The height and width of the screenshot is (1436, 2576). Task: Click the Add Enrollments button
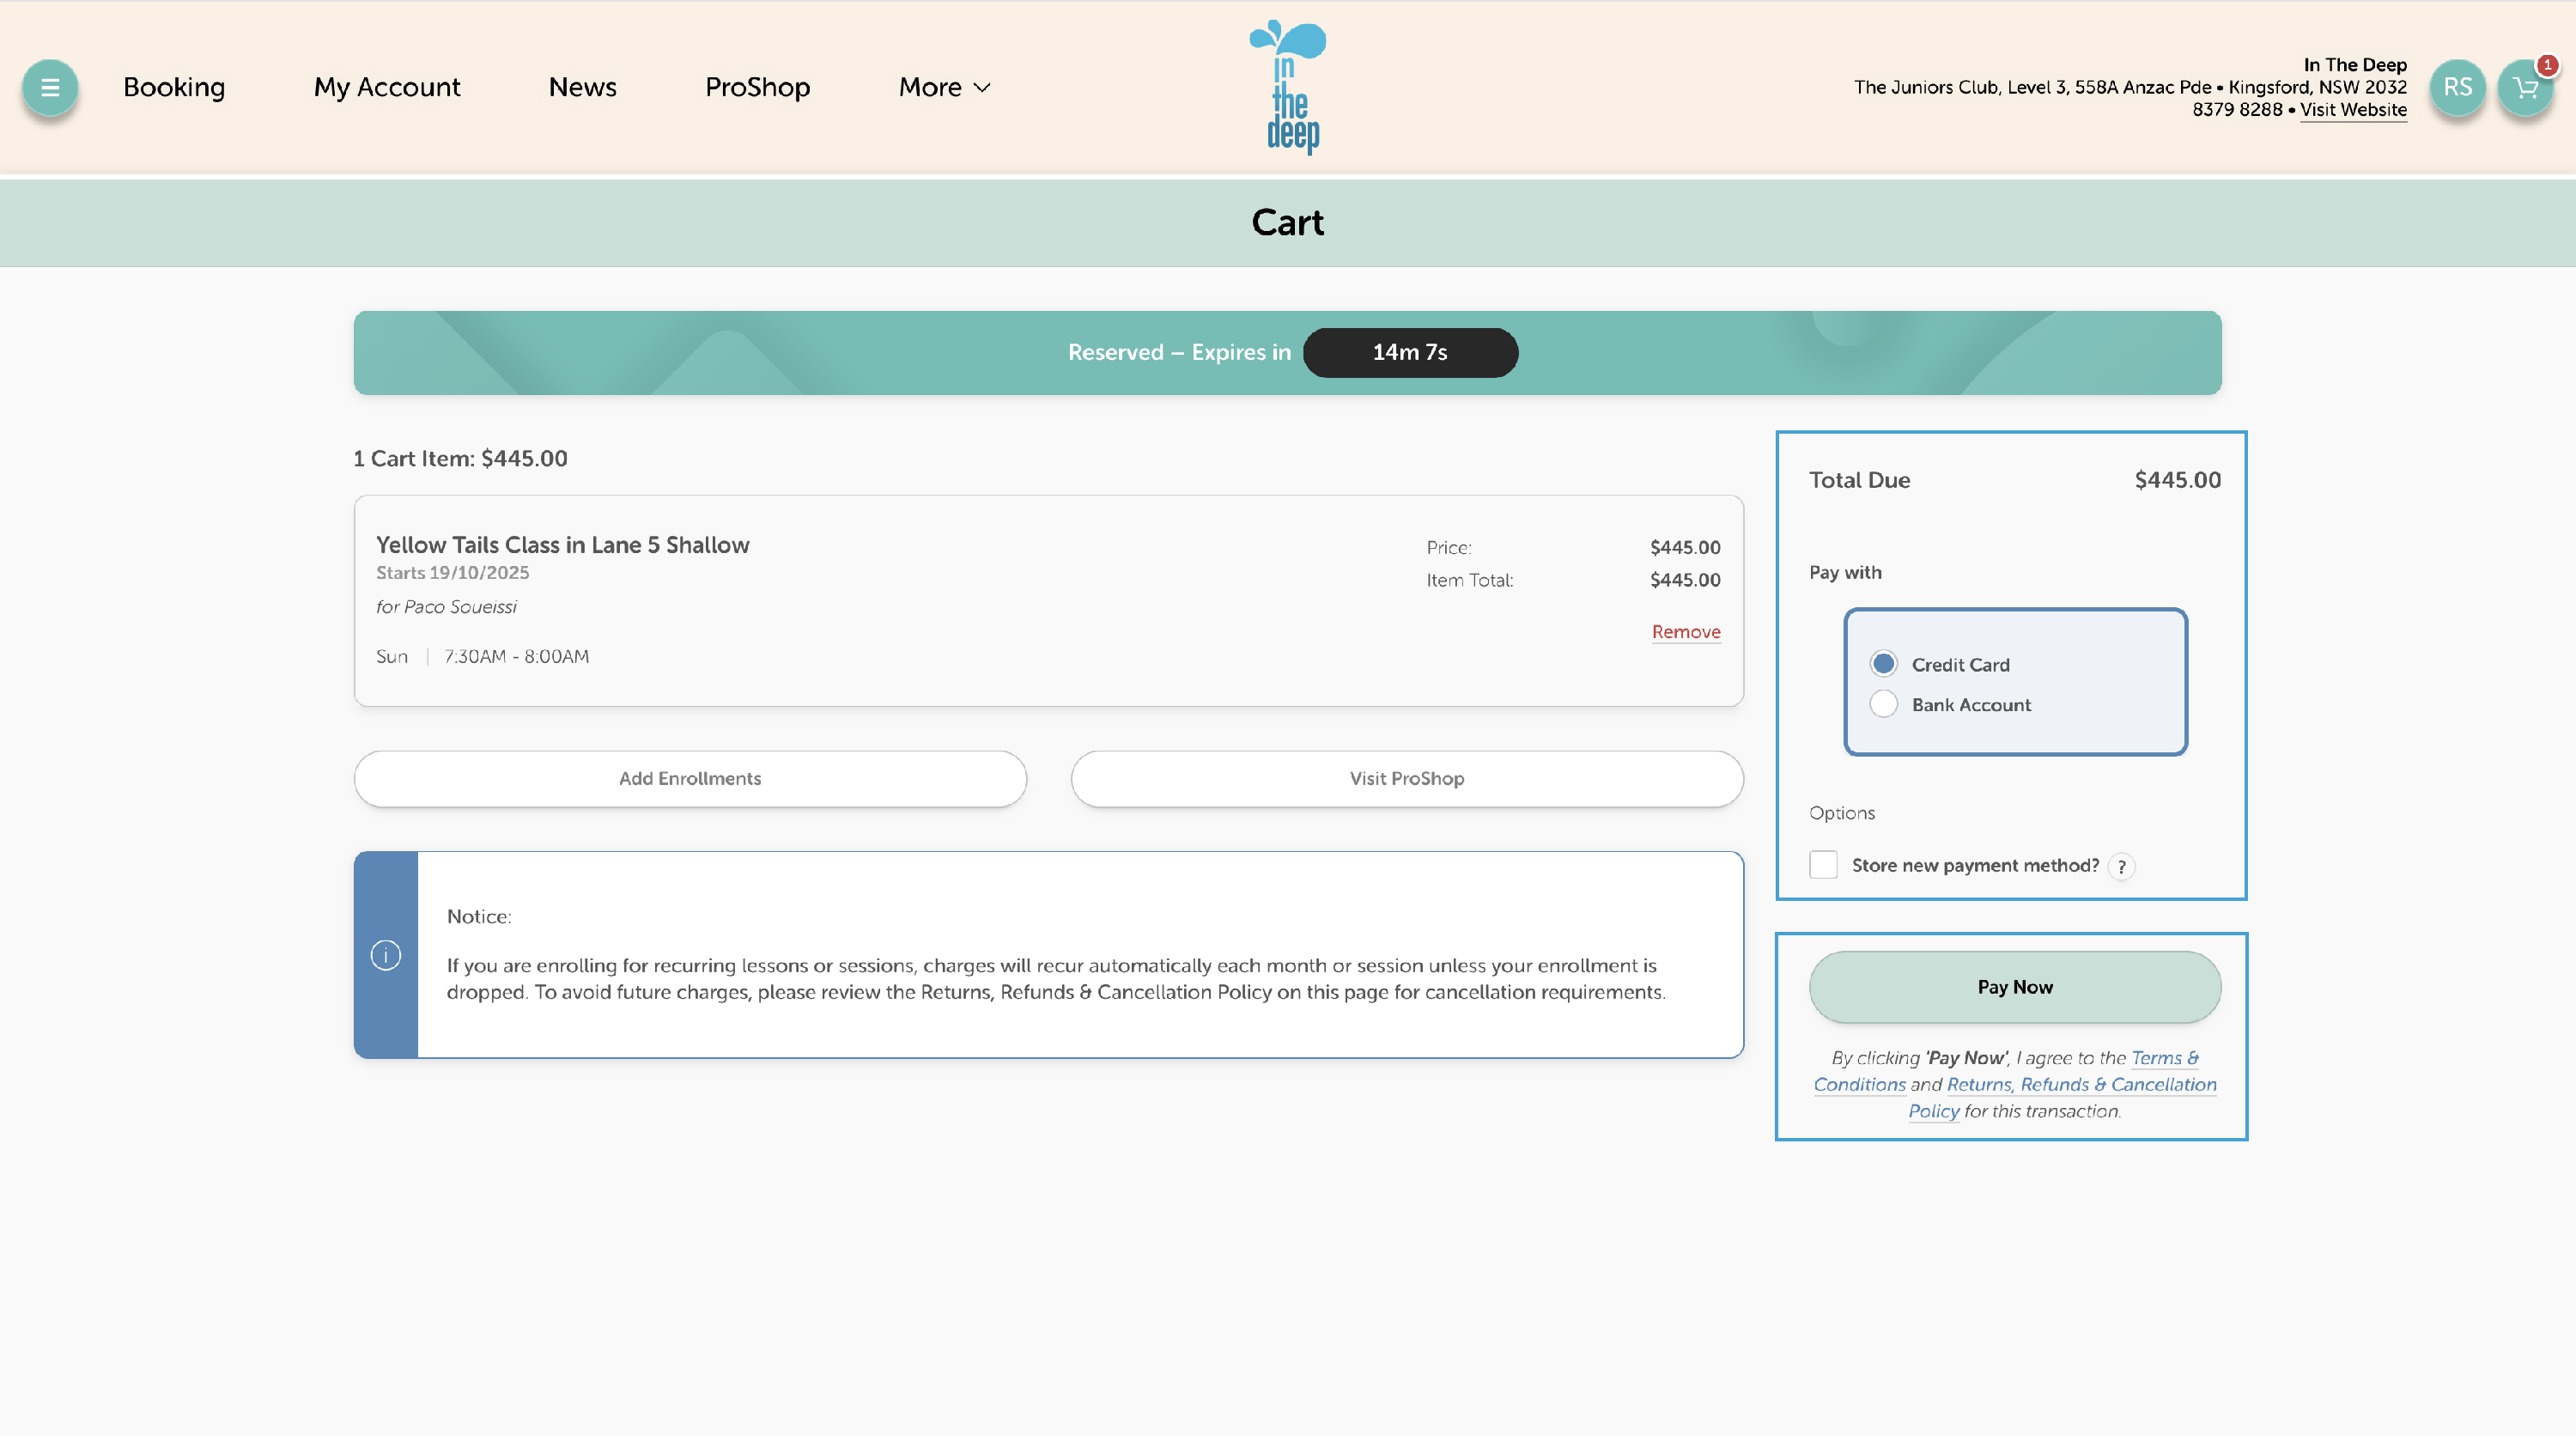coord(690,778)
